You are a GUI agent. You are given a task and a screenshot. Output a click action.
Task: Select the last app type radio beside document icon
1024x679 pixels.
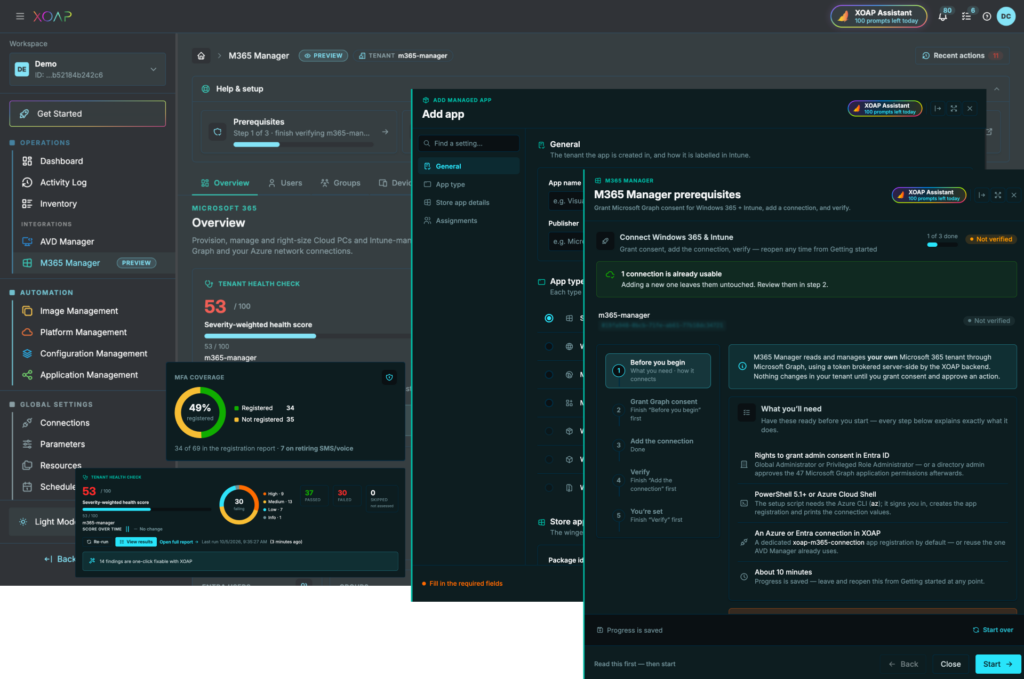549,488
